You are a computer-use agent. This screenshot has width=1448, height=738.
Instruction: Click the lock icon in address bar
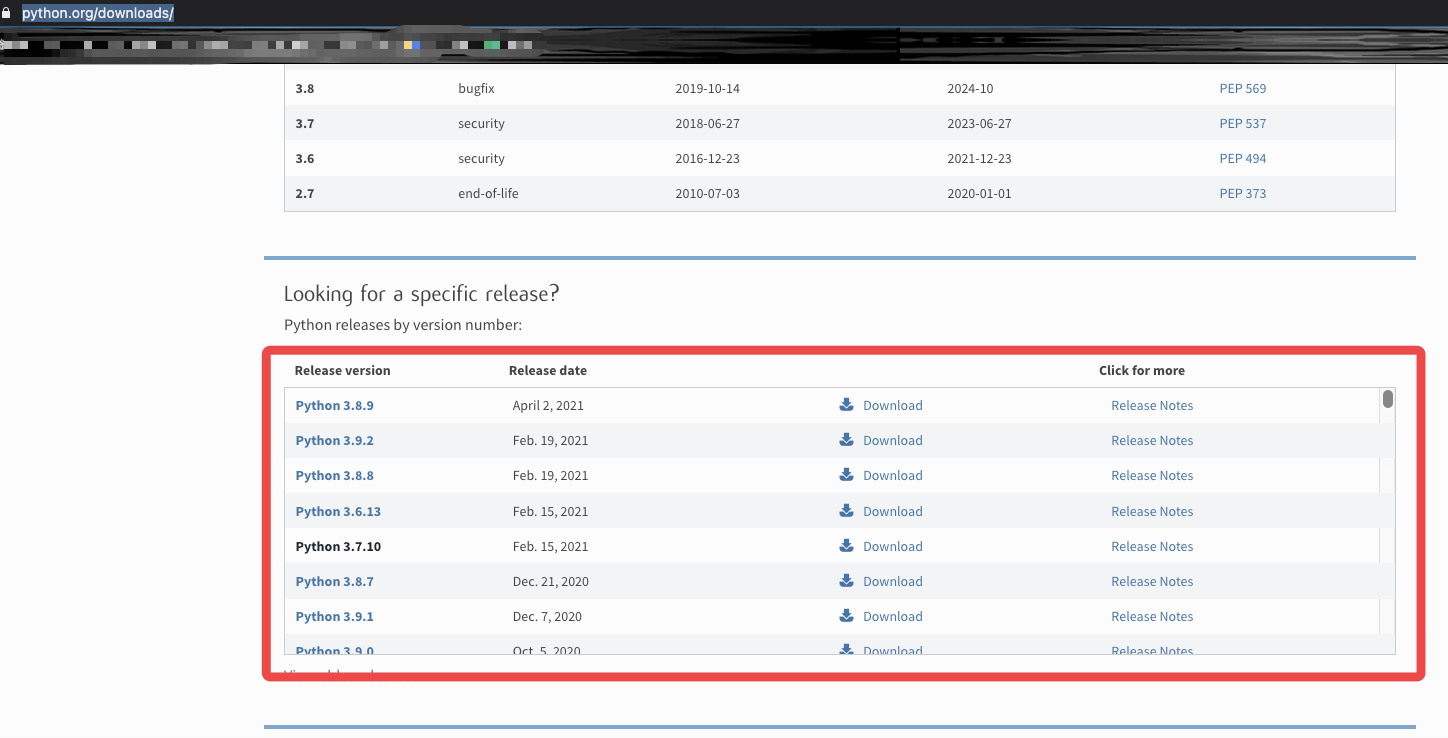[7, 14]
